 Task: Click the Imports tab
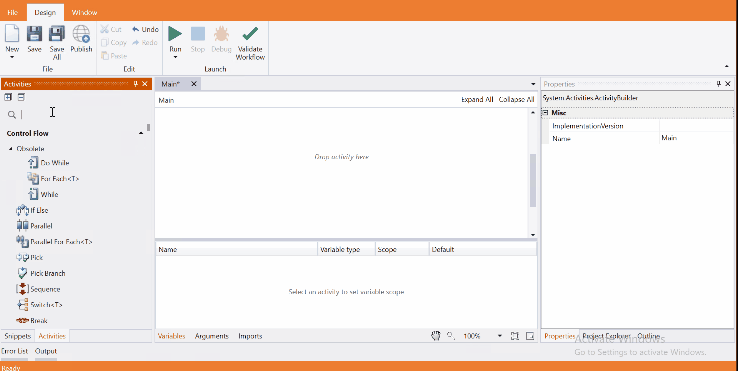[250, 336]
